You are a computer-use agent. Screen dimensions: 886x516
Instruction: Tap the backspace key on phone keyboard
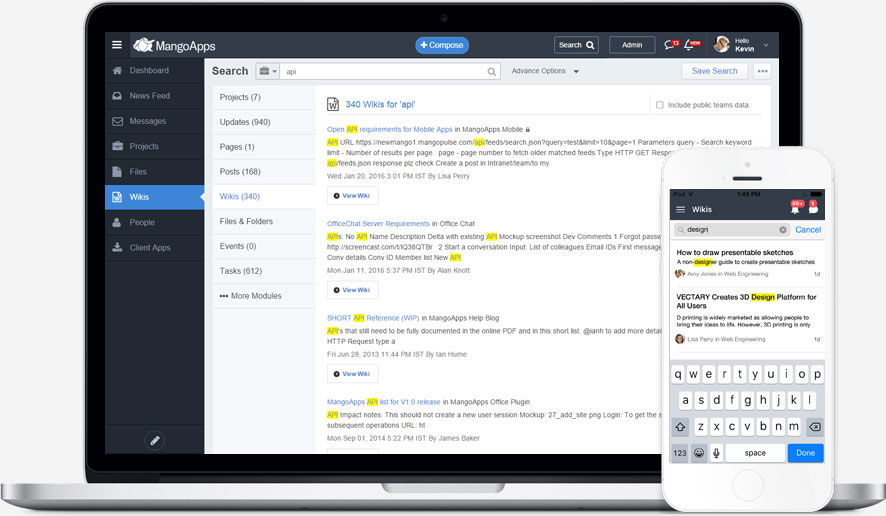coord(814,427)
